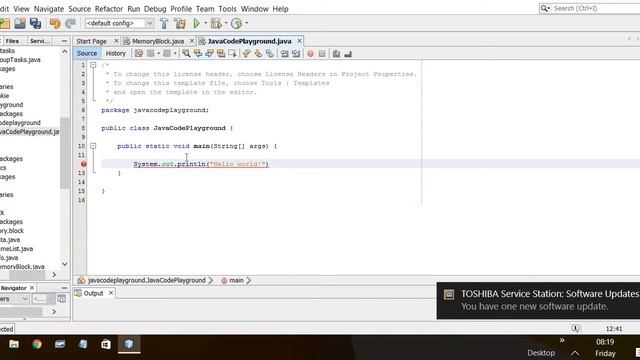Open Windows Store from the taskbar
This screenshot has height=360, width=640.
(x=106, y=344)
